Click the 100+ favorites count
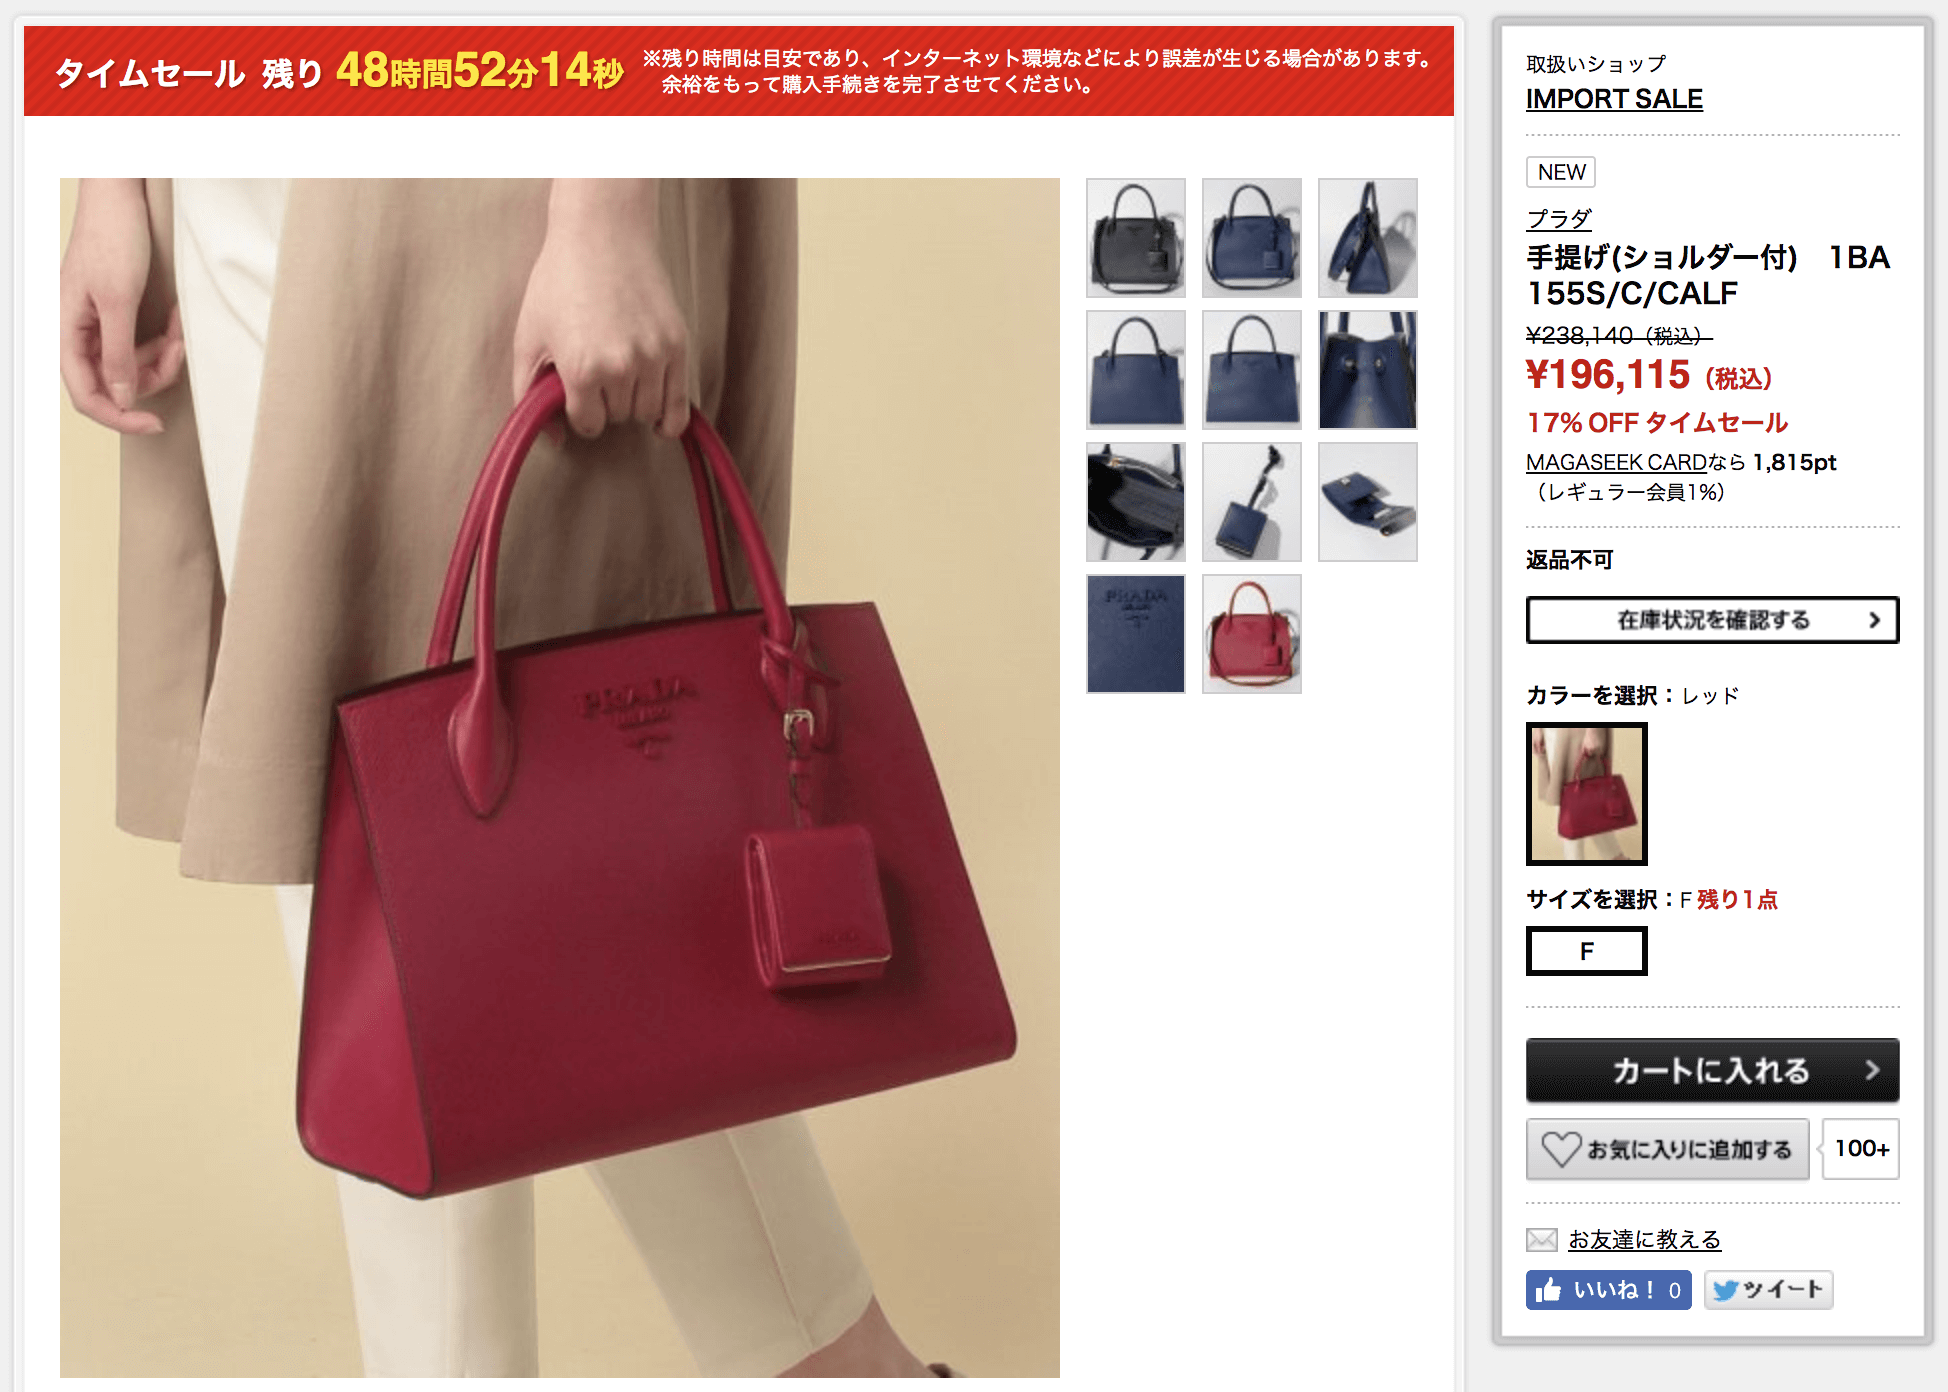This screenshot has height=1392, width=1948. click(1861, 1149)
